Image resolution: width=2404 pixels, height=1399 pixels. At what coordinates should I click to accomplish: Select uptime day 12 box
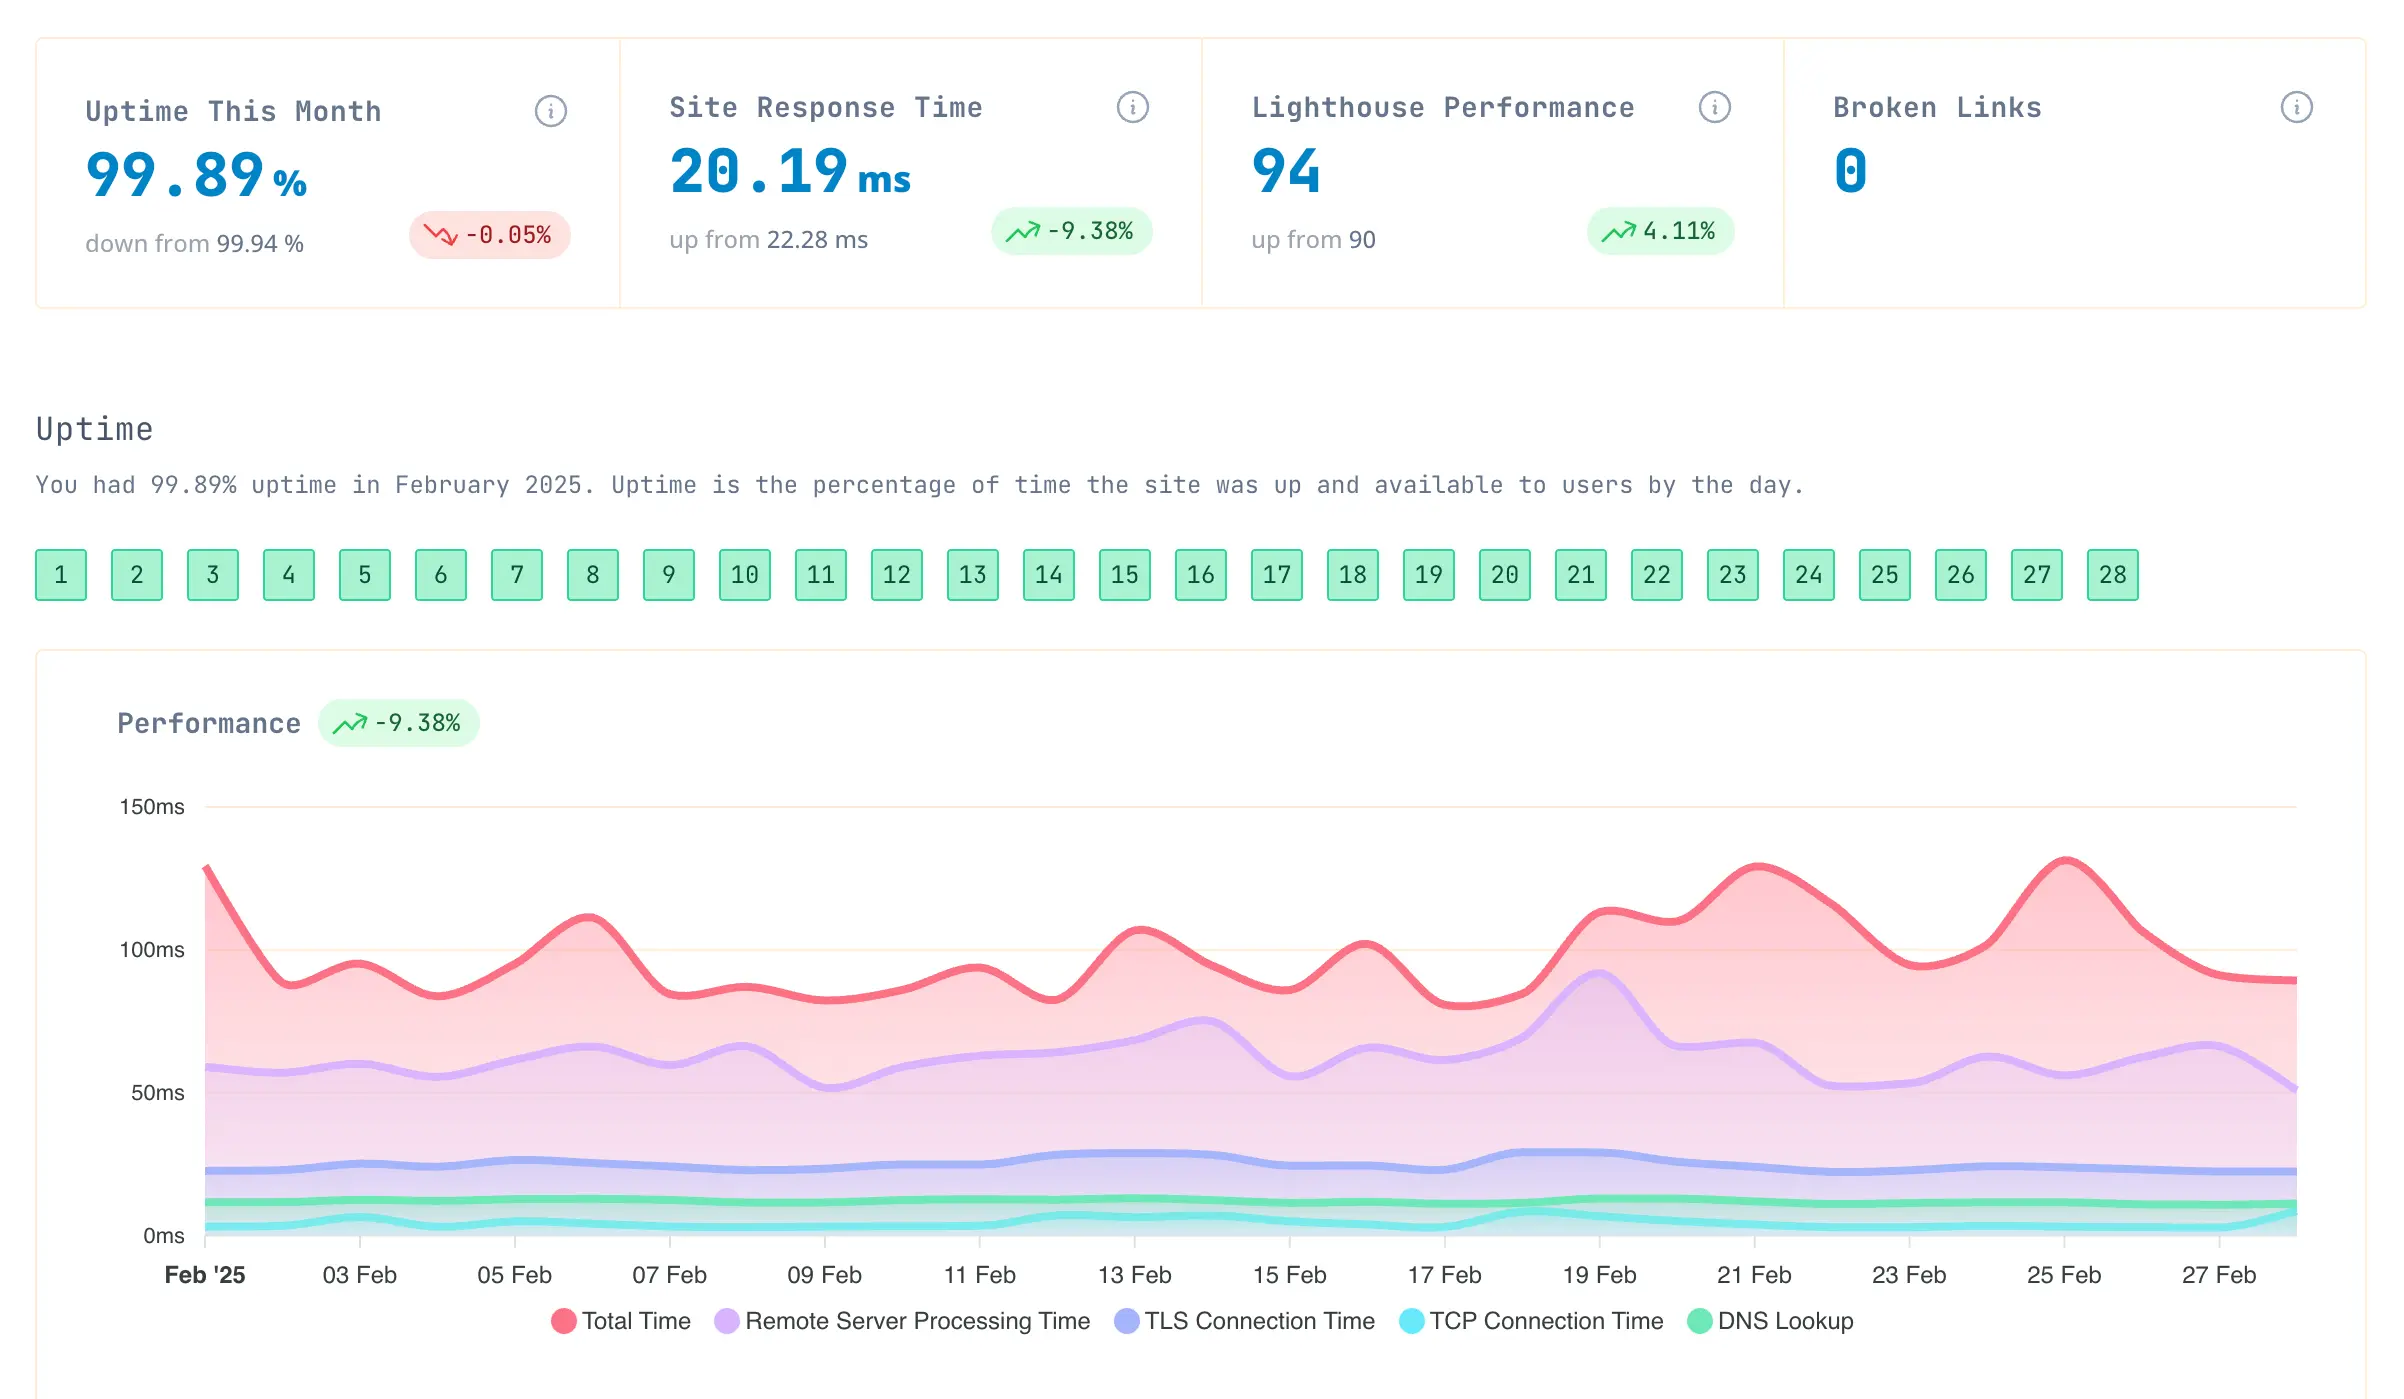tap(897, 575)
